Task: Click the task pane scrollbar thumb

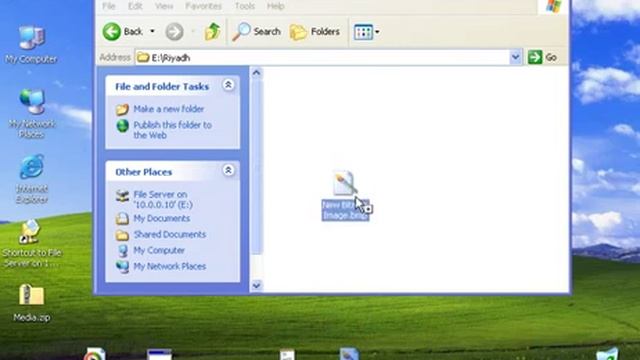Action: click(x=256, y=166)
